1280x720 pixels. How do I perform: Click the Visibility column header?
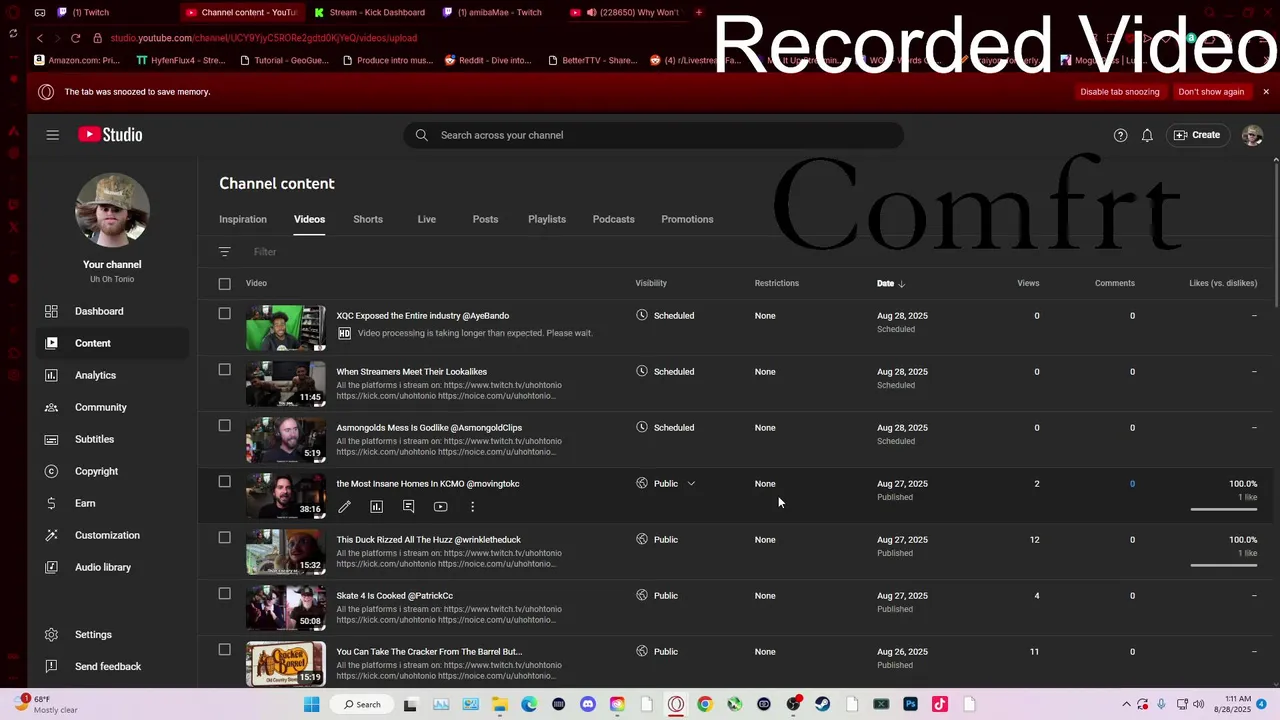651,283
